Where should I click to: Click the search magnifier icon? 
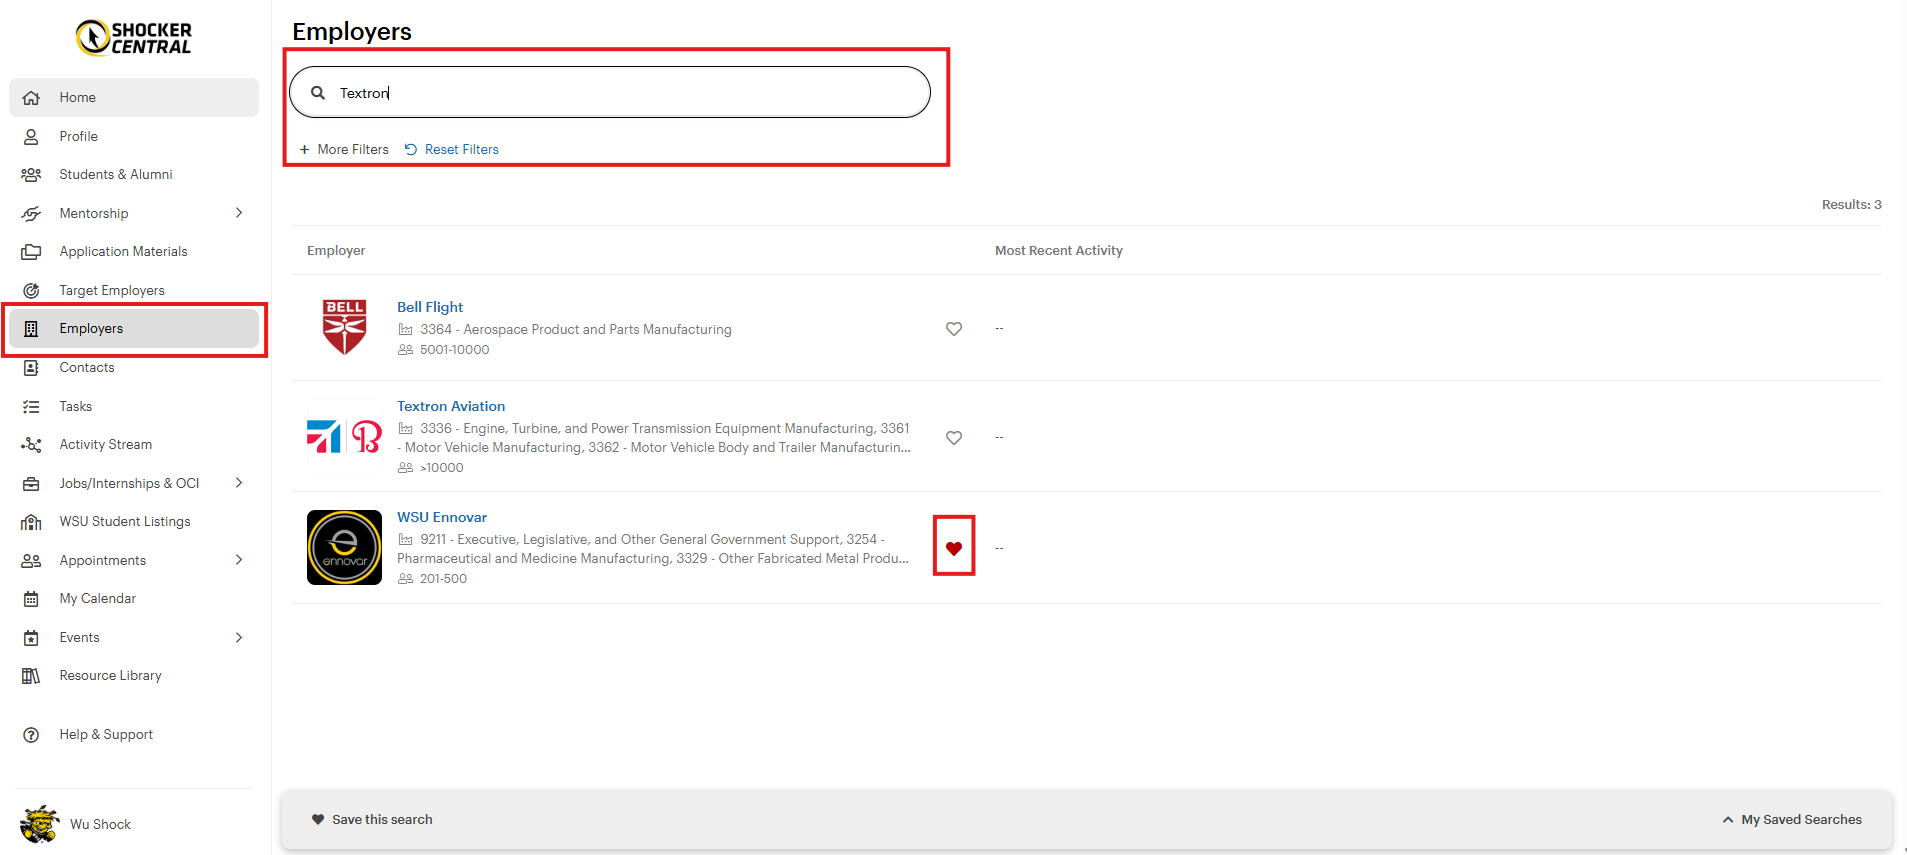tap(318, 93)
